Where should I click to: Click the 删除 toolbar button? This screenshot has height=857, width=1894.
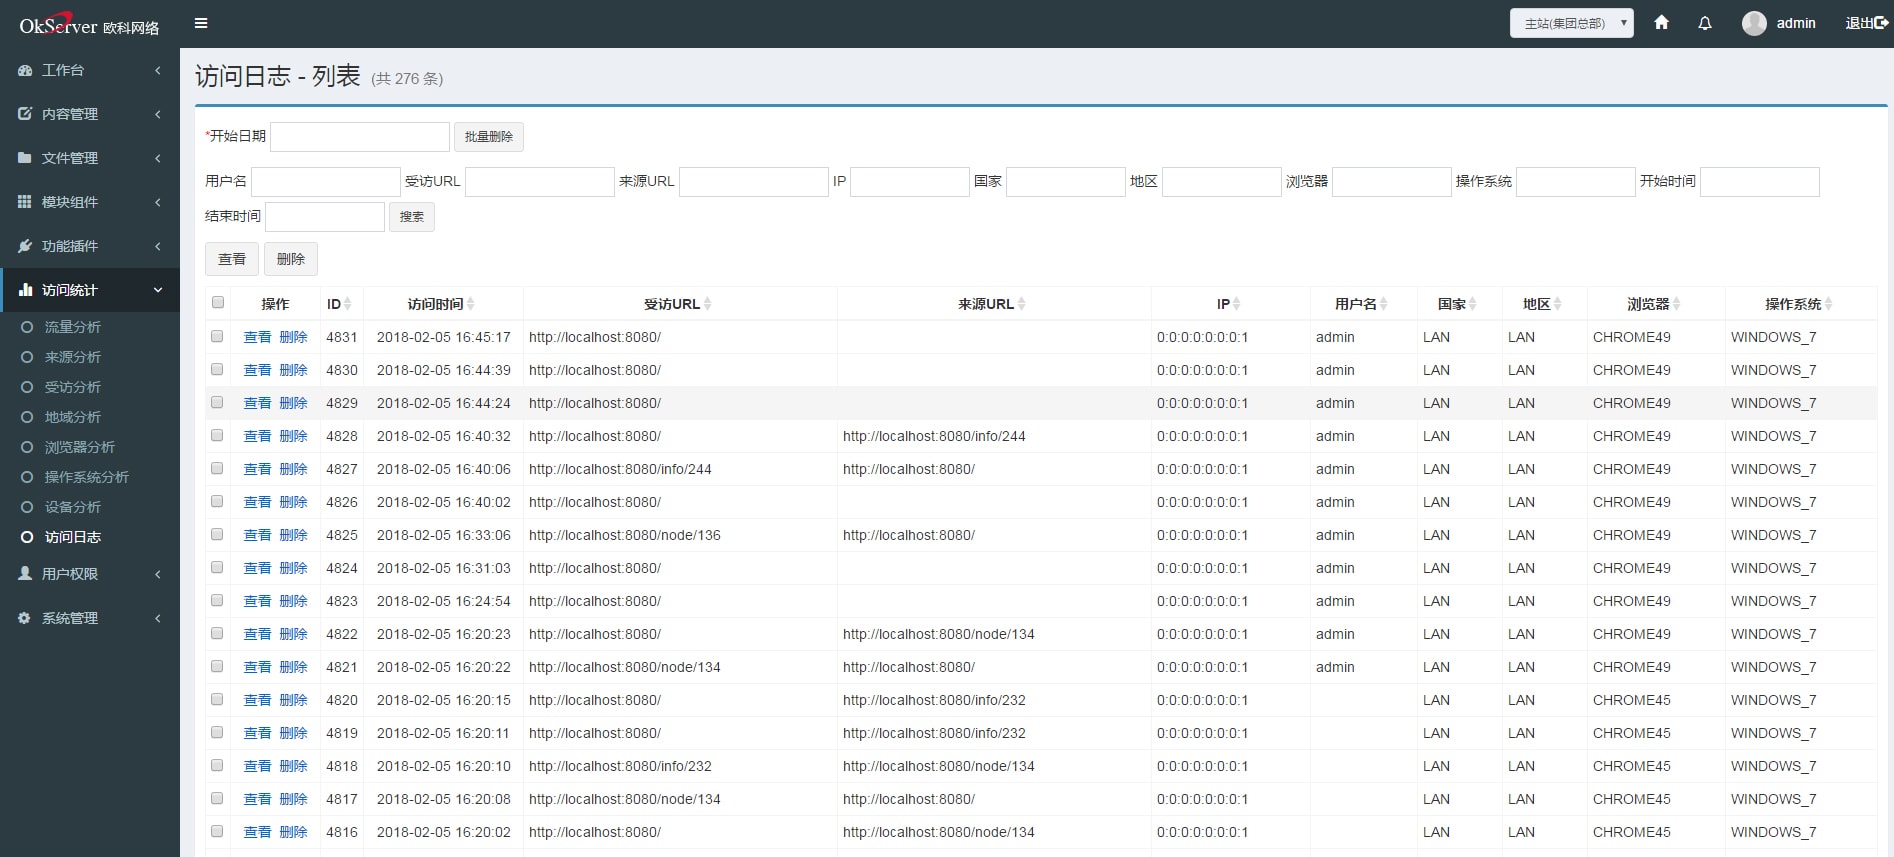pos(291,259)
